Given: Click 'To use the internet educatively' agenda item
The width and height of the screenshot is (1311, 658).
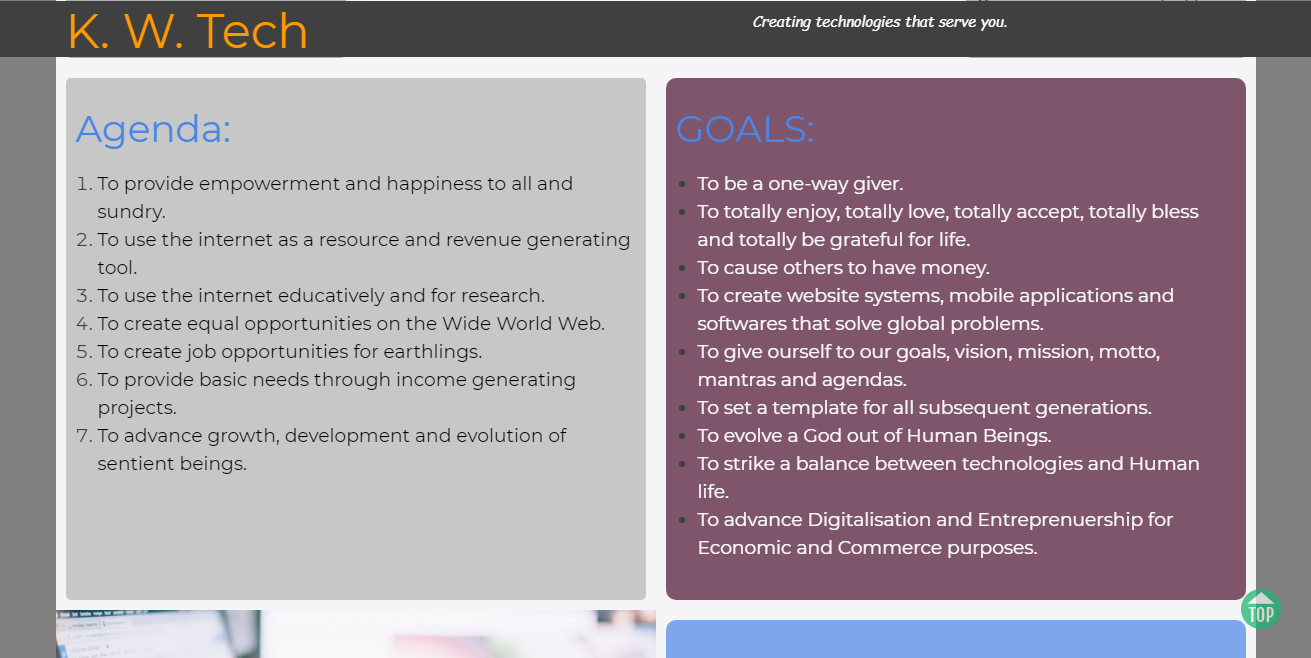Looking at the screenshot, I should tap(320, 296).
